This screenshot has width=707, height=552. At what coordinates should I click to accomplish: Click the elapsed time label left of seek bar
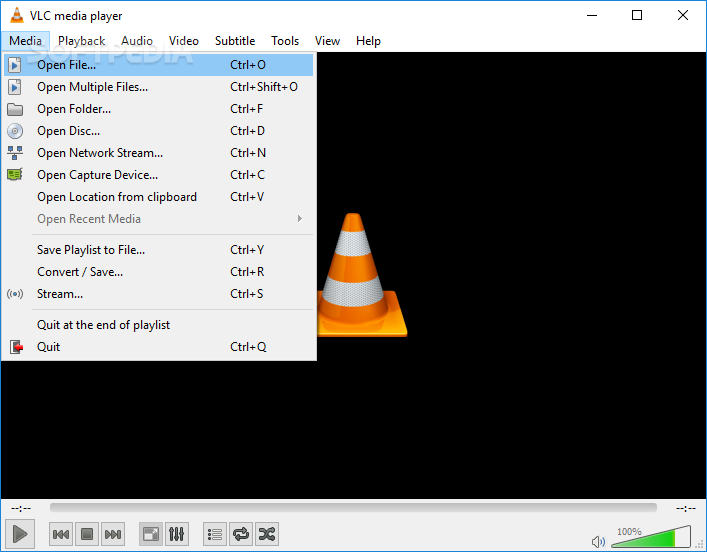click(x=21, y=508)
